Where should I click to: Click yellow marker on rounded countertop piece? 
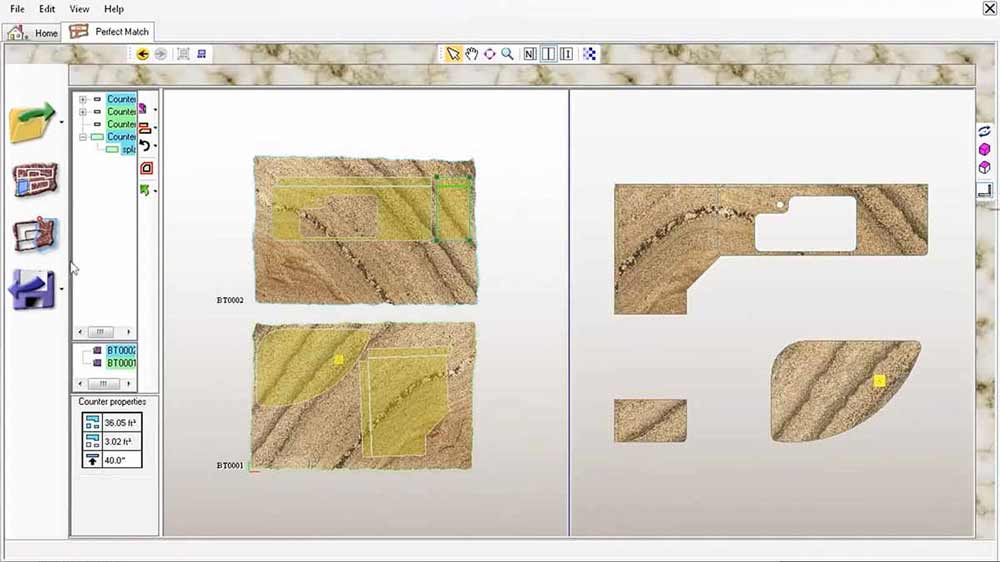coord(879,381)
